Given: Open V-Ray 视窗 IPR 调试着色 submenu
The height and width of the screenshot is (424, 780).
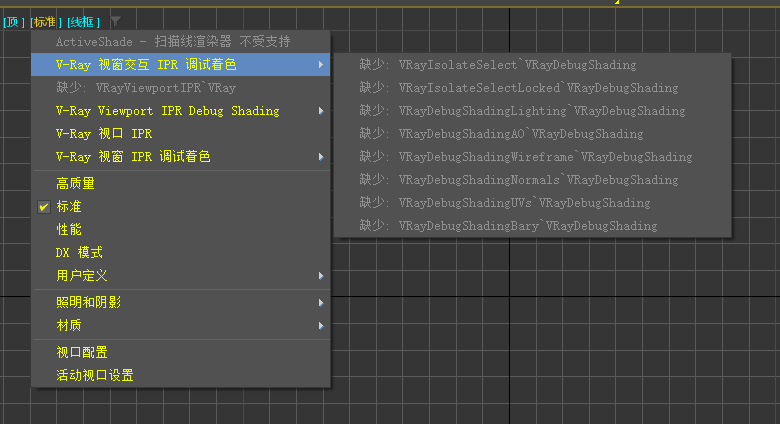Looking at the screenshot, I should point(181,157).
